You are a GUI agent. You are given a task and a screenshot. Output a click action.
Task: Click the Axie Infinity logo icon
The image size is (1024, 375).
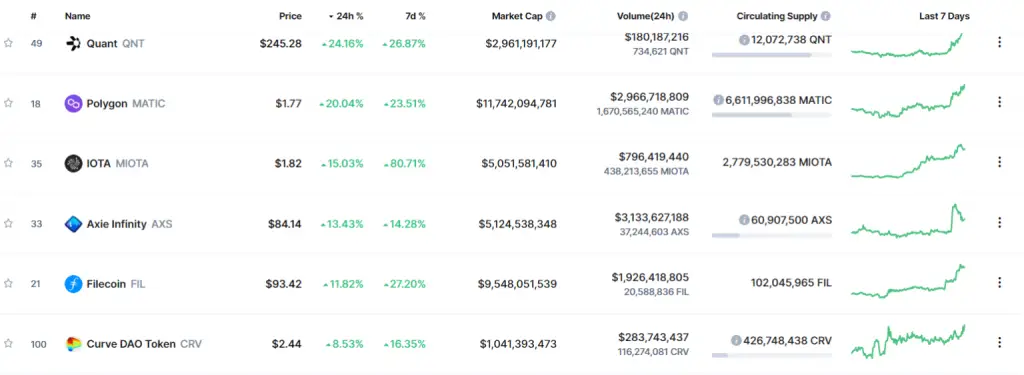click(x=73, y=224)
